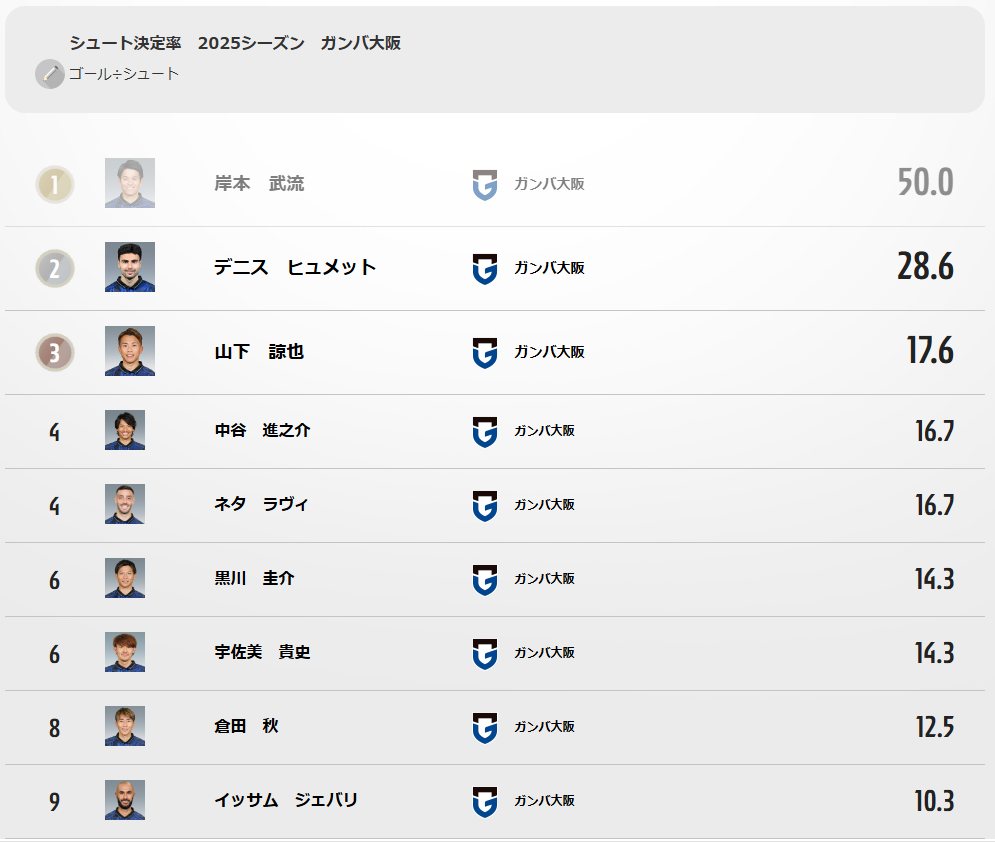Click Gamba Osaka crest in デニス ヒュメット row
Screen dimensions: 995x842
click(x=485, y=268)
